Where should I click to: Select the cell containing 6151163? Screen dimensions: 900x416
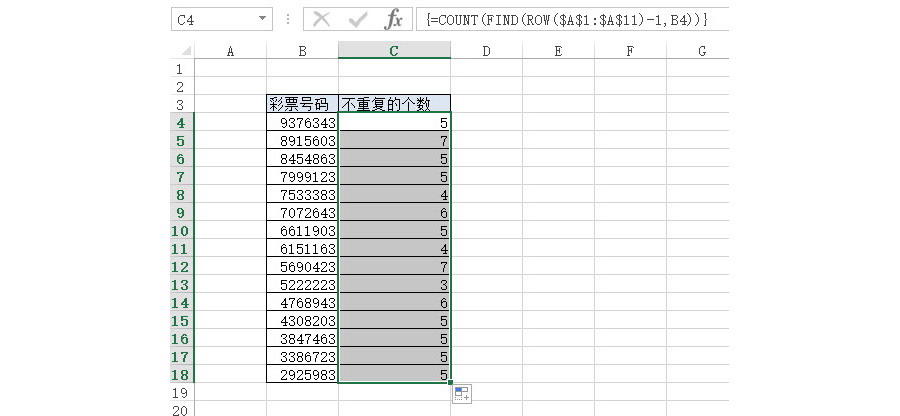tap(302, 248)
